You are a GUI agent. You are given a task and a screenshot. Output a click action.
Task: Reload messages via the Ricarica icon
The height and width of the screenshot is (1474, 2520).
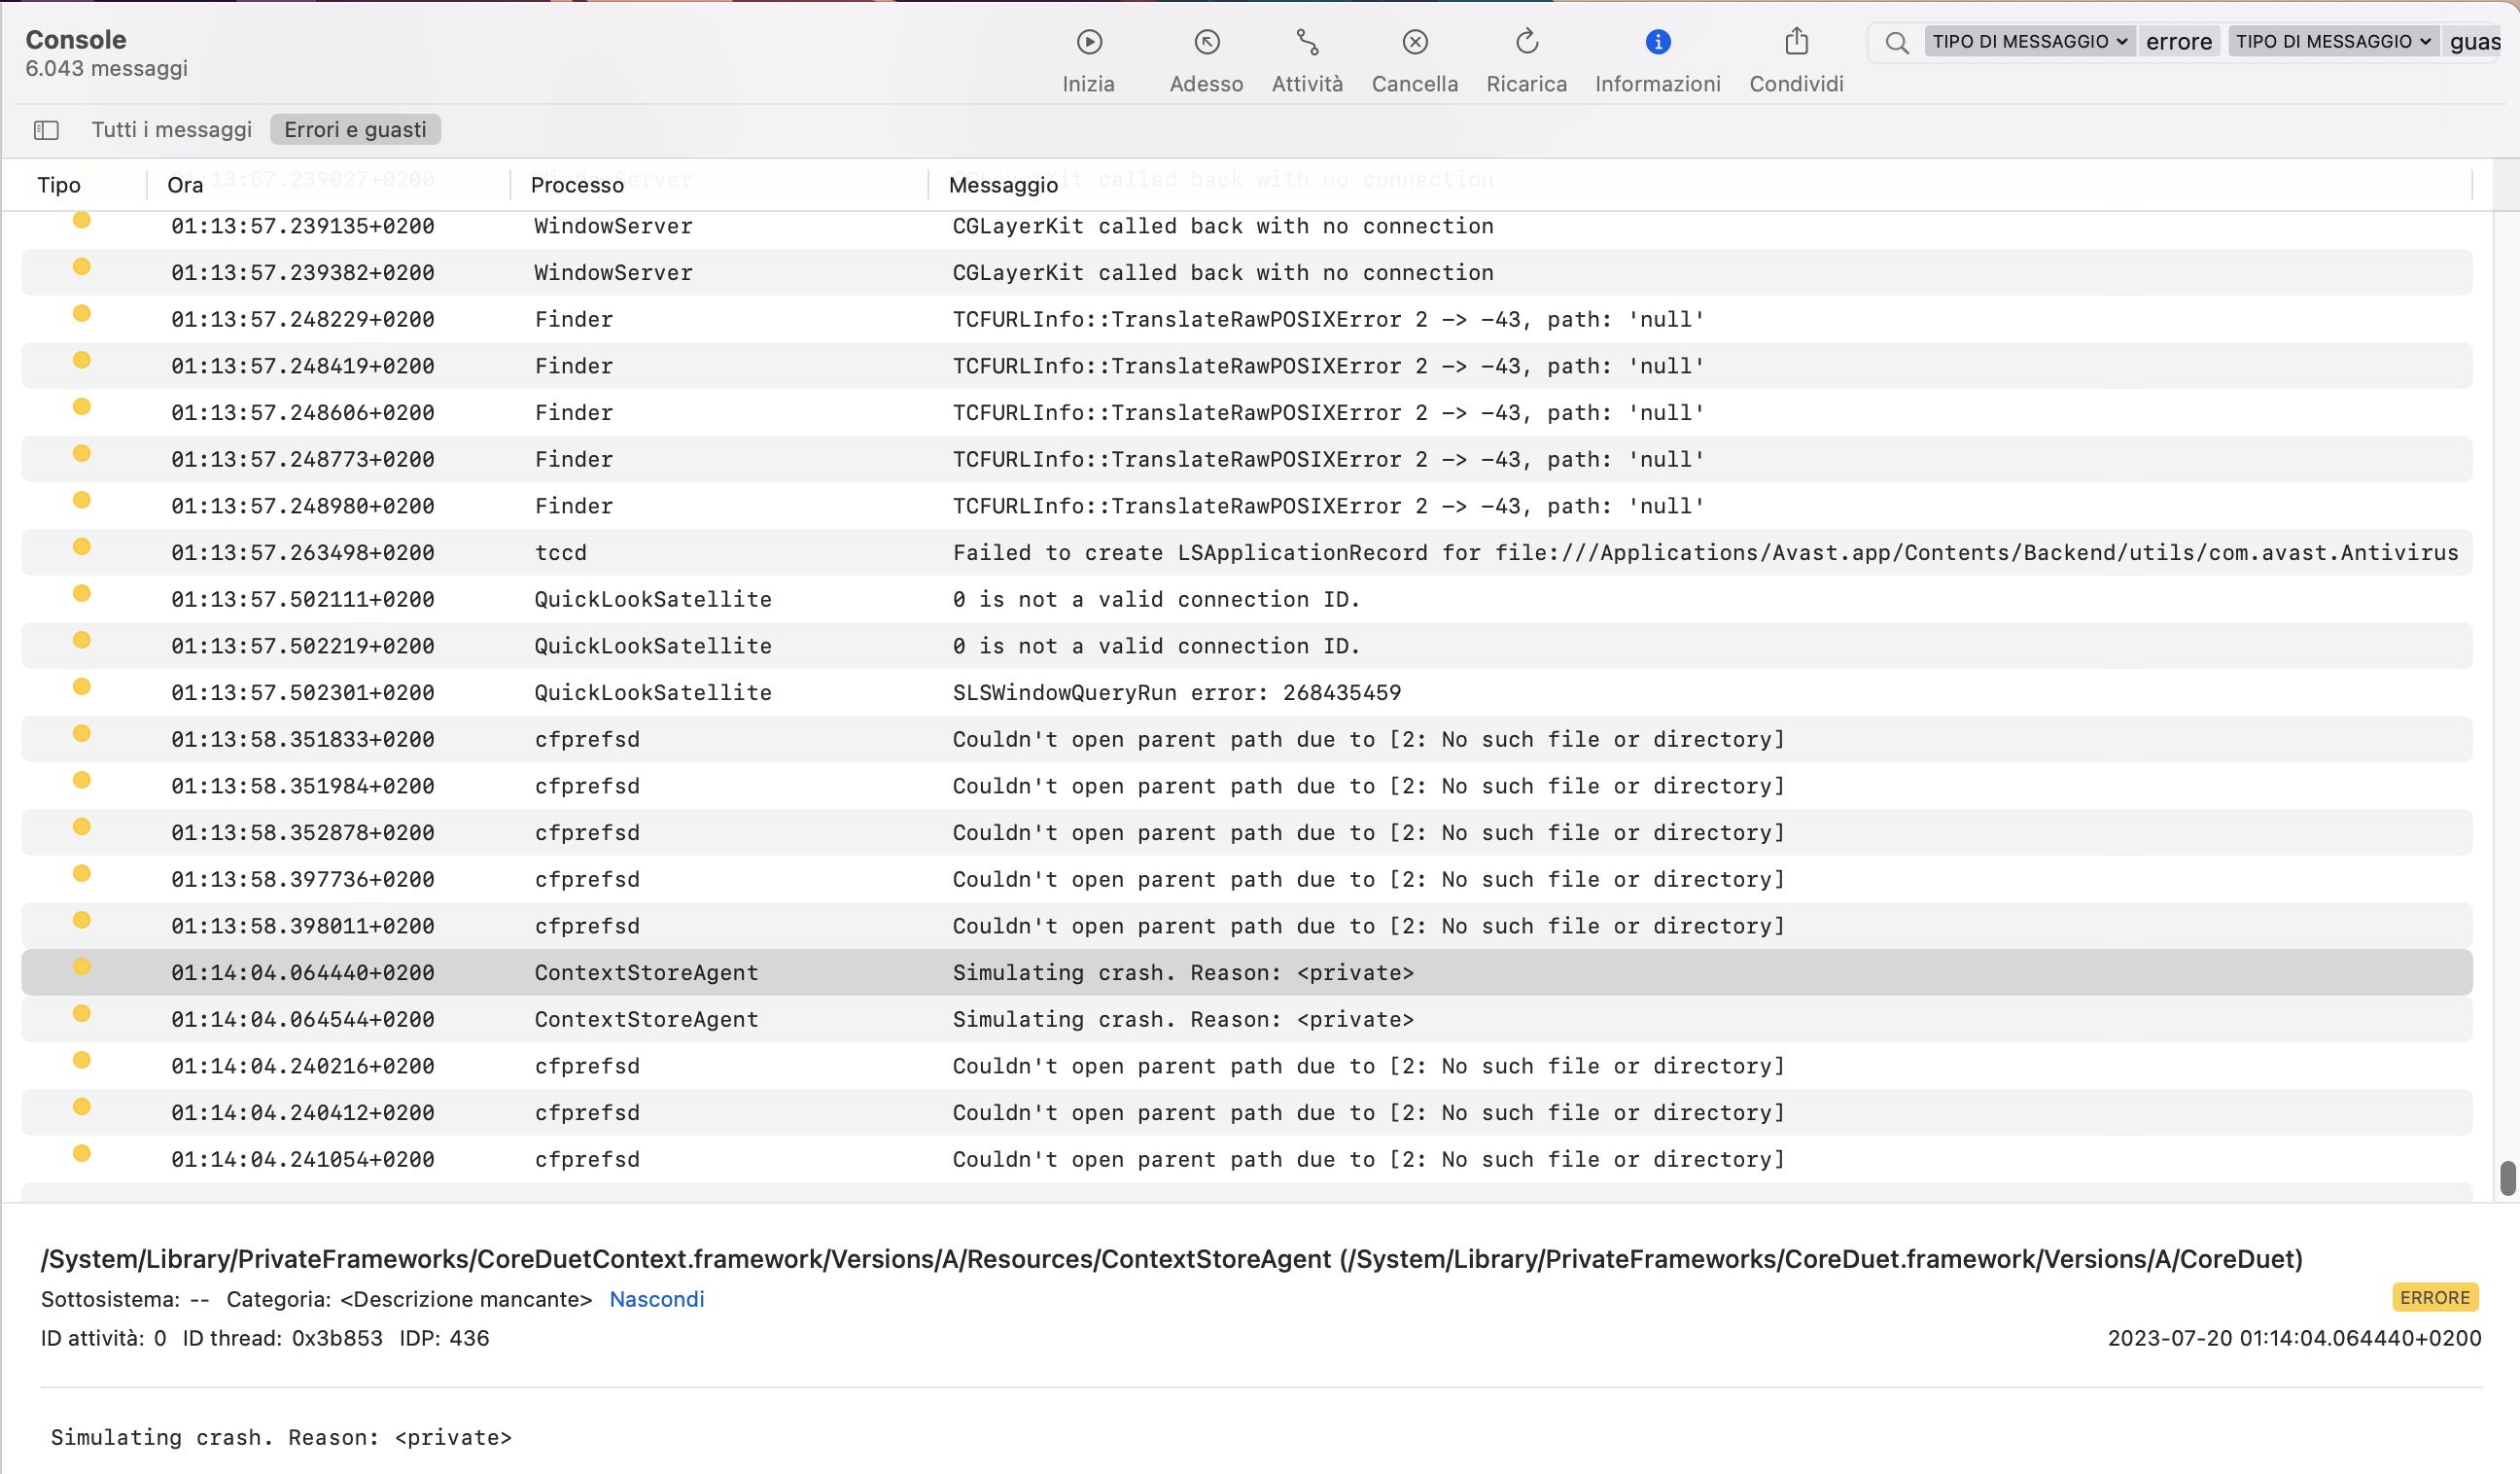(x=1525, y=42)
